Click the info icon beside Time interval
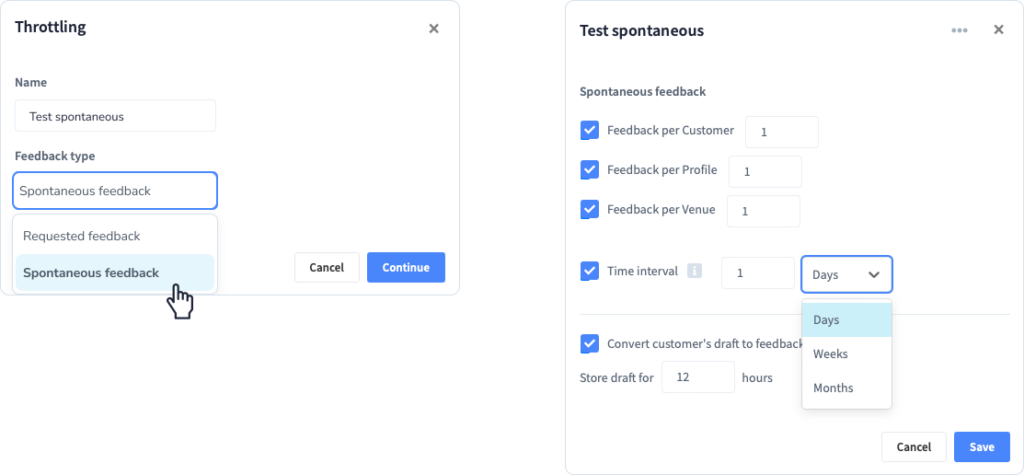Screen dimensions: 1024x475 (694, 270)
